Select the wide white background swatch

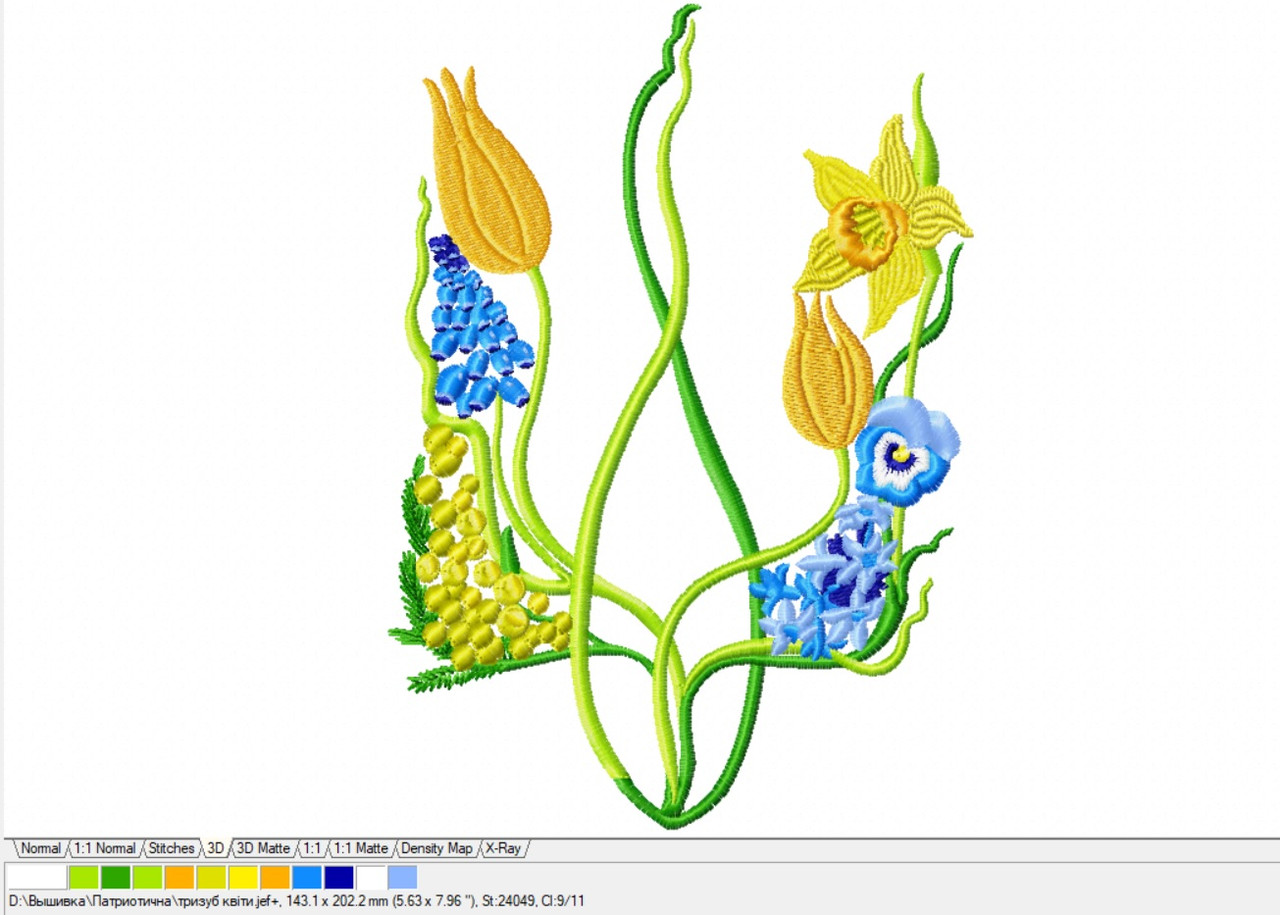pyautogui.click(x=36, y=877)
